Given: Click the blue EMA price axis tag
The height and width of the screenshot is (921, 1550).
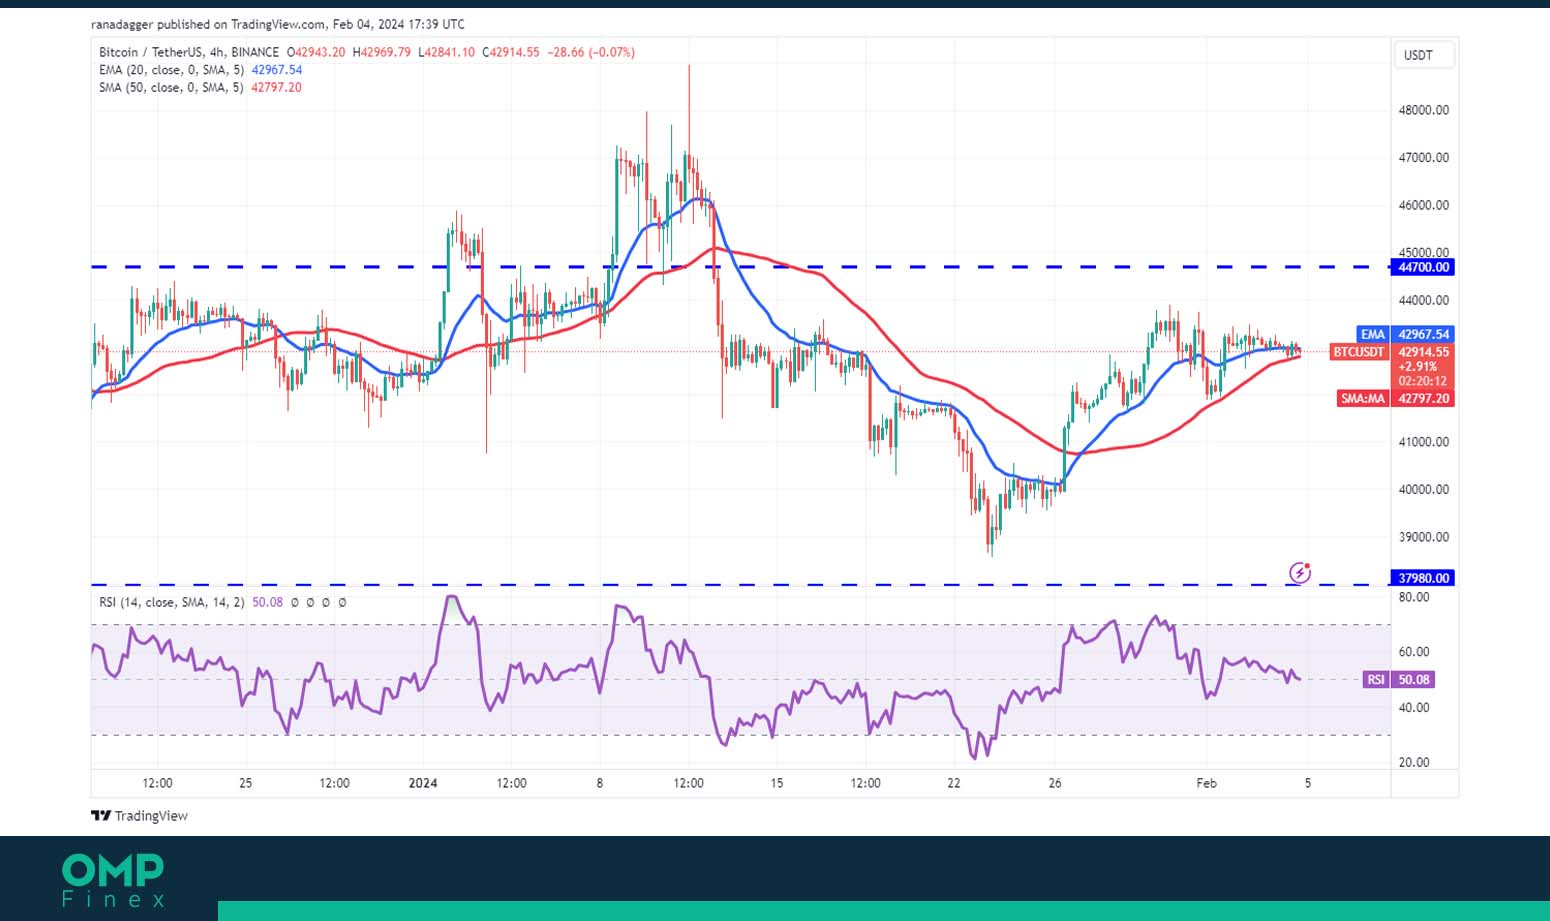Looking at the screenshot, I should tap(1373, 334).
